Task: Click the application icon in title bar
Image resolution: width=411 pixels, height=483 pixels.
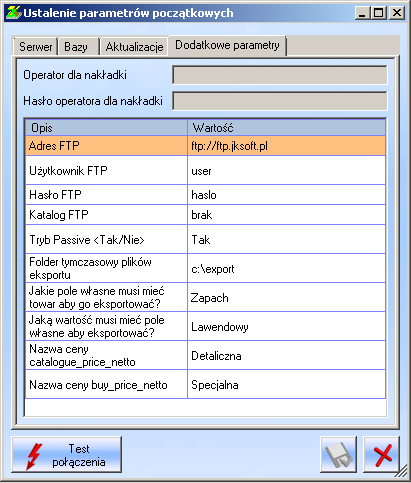Action: pyautogui.click(x=13, y=13)
